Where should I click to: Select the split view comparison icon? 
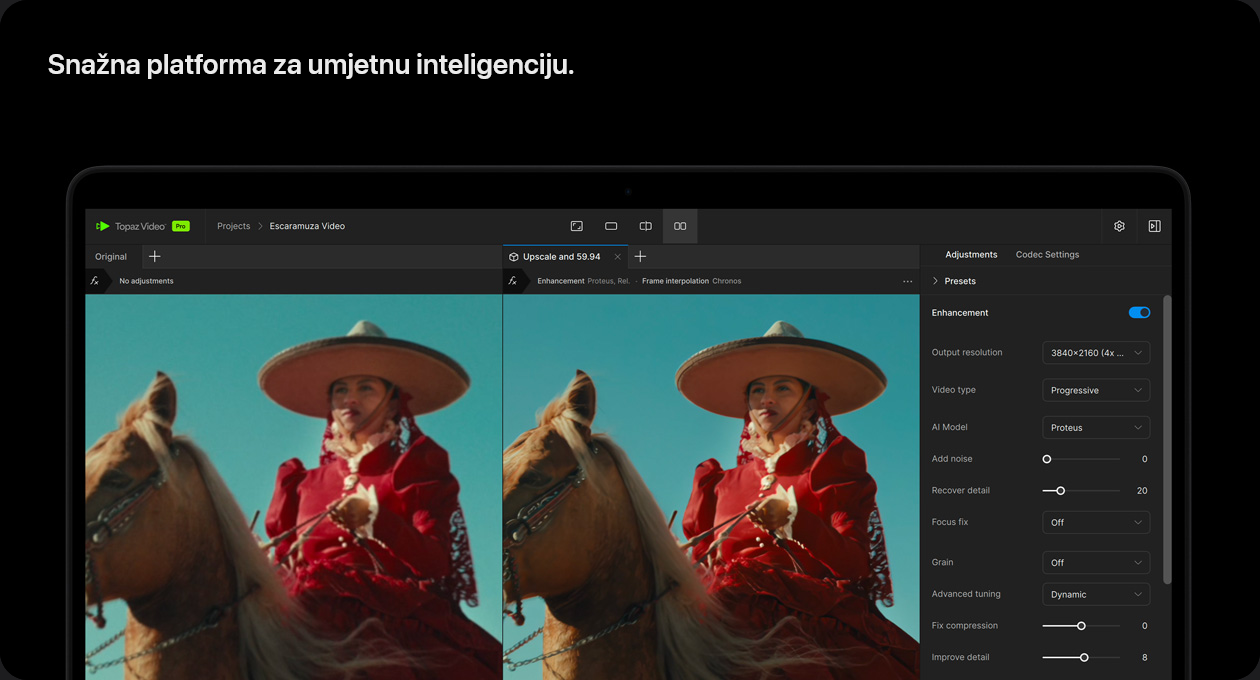tap(646, 226)
